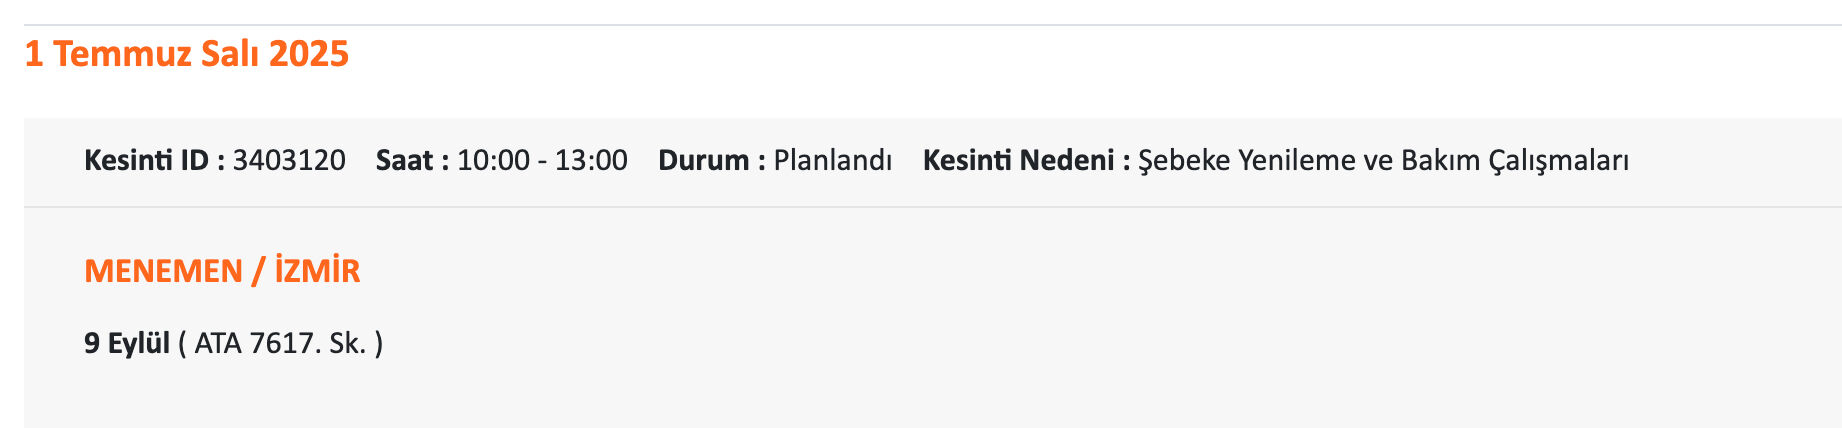
Task: Click the time range 10:00 - 13:00
Action: (x=542, y=160)
